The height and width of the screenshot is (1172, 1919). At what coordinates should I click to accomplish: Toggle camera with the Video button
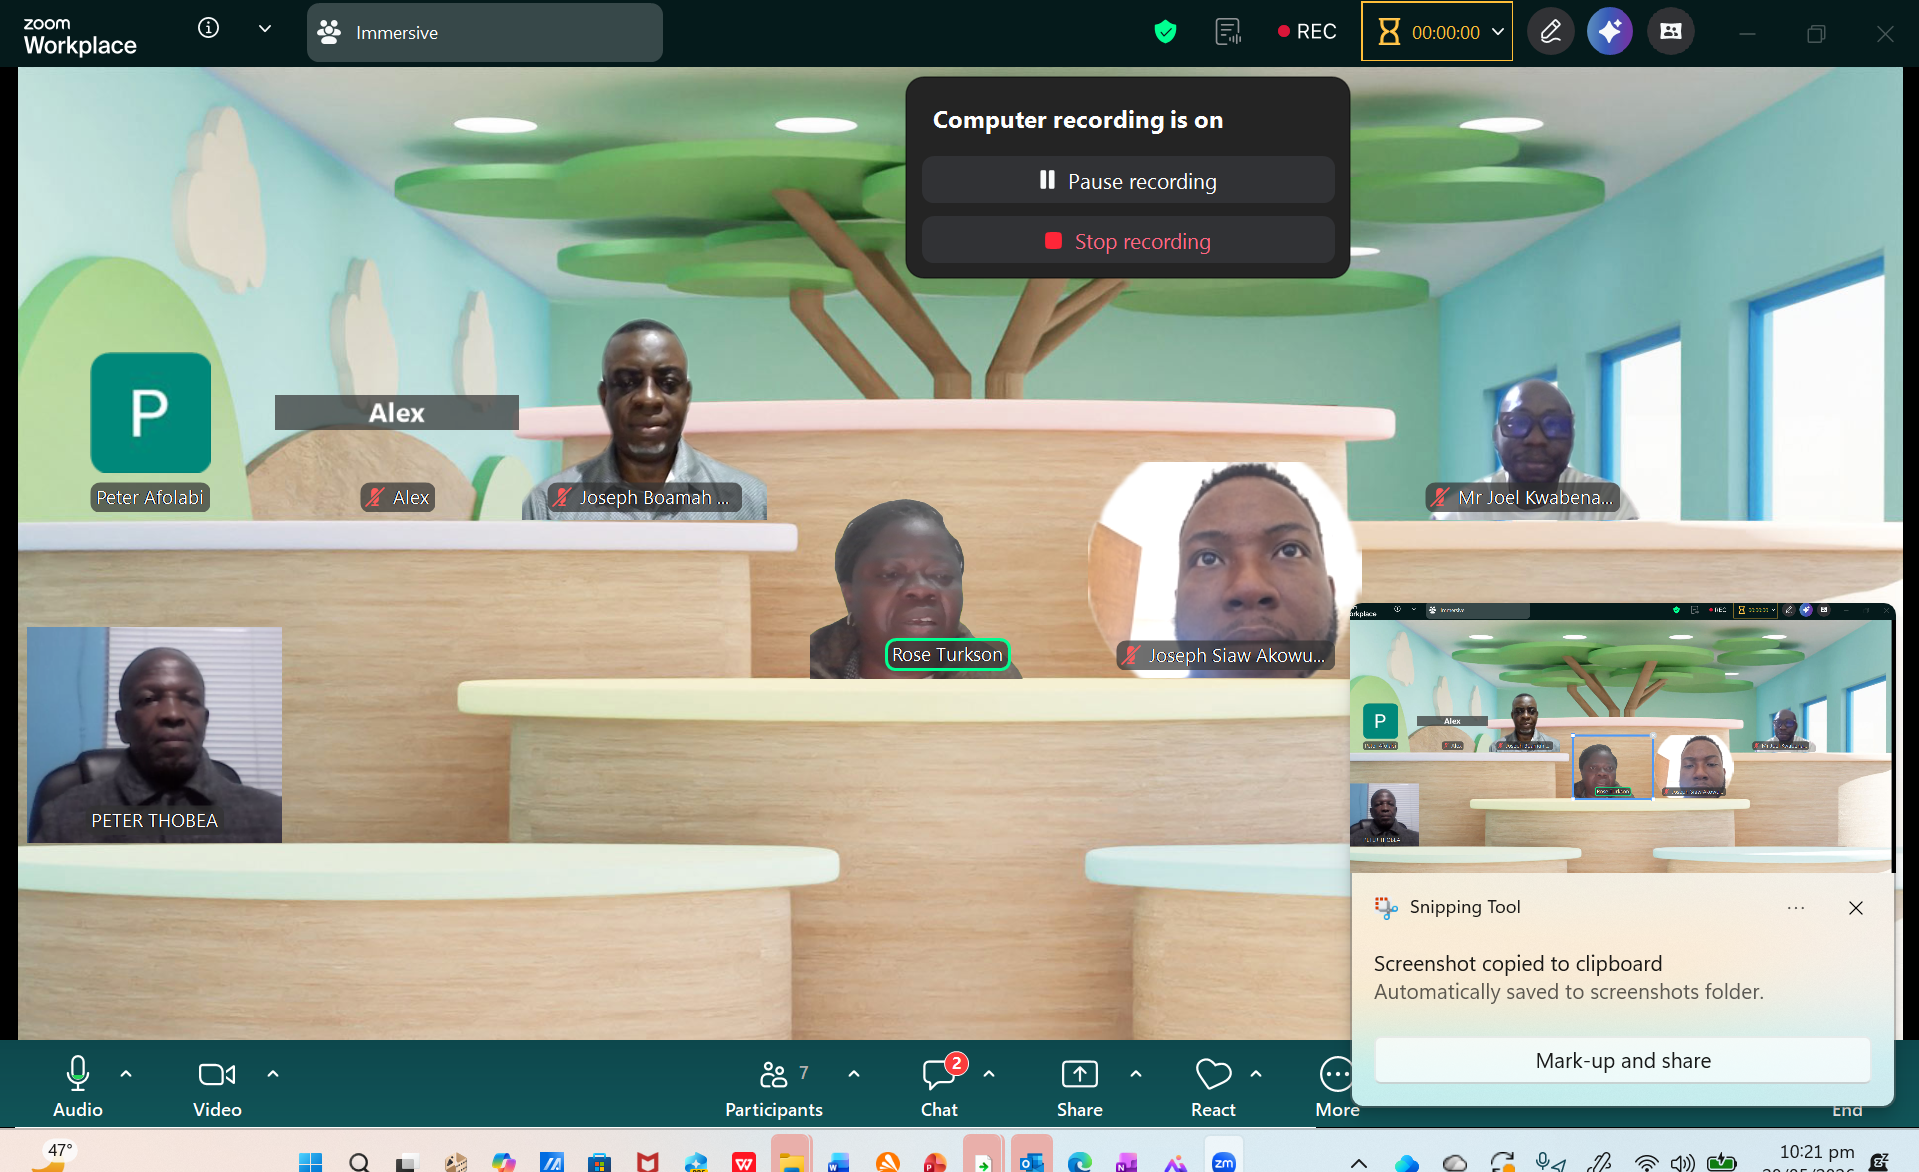[x=217, y=1086]
